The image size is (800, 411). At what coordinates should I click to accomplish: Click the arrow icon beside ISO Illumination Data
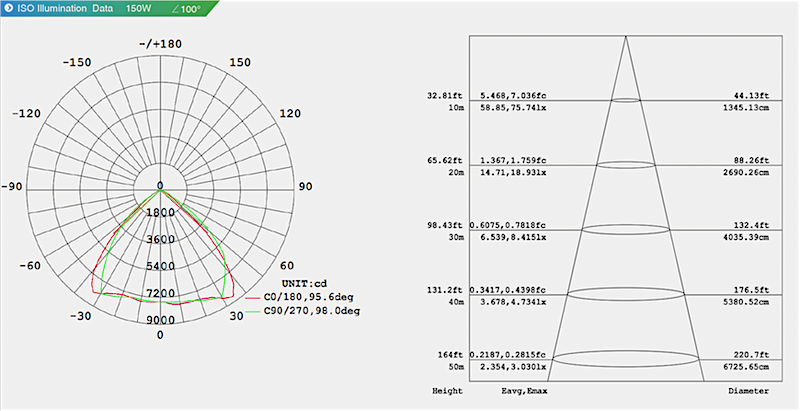point(9,8)
